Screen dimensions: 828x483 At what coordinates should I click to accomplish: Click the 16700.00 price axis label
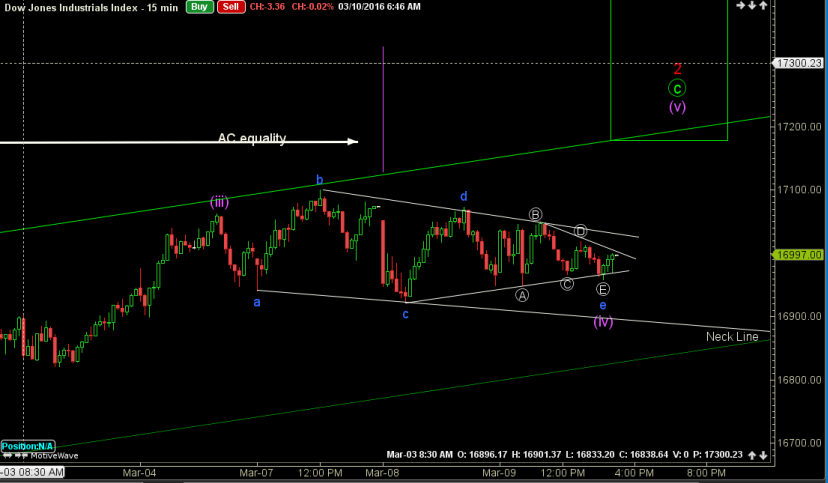click(799, 443)
